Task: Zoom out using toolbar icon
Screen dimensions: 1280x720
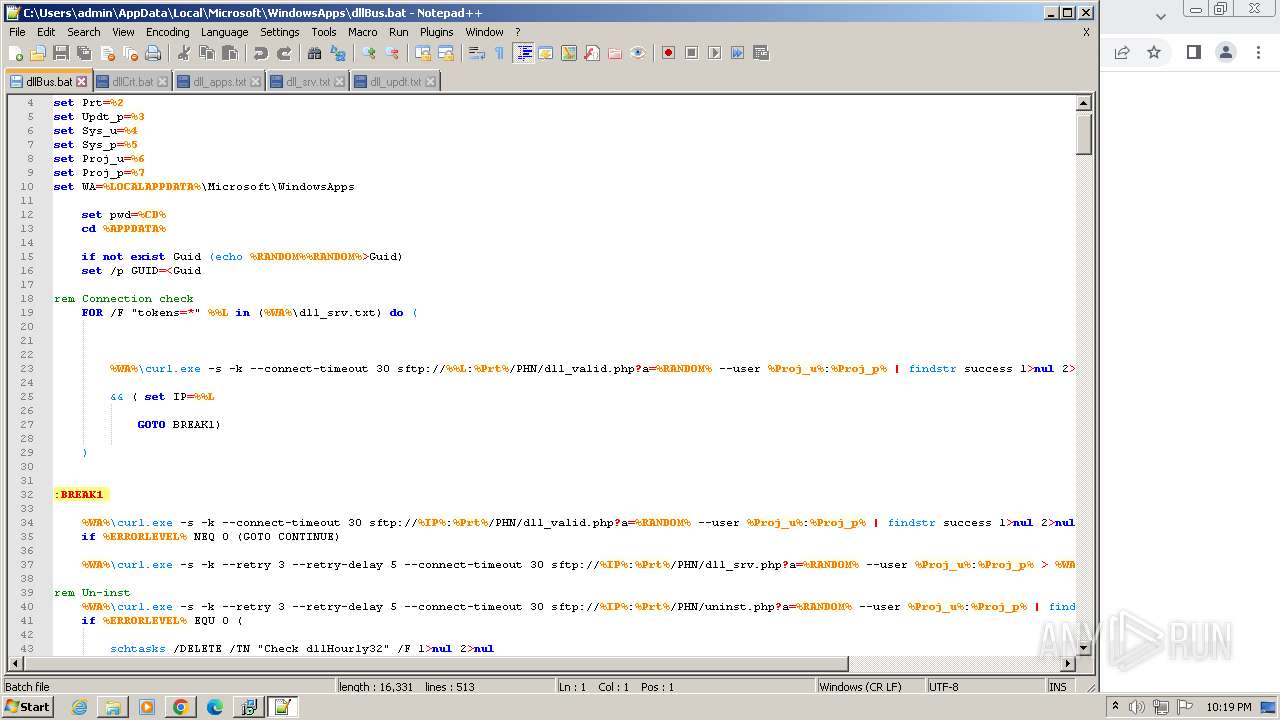Action: click(392, 53)
